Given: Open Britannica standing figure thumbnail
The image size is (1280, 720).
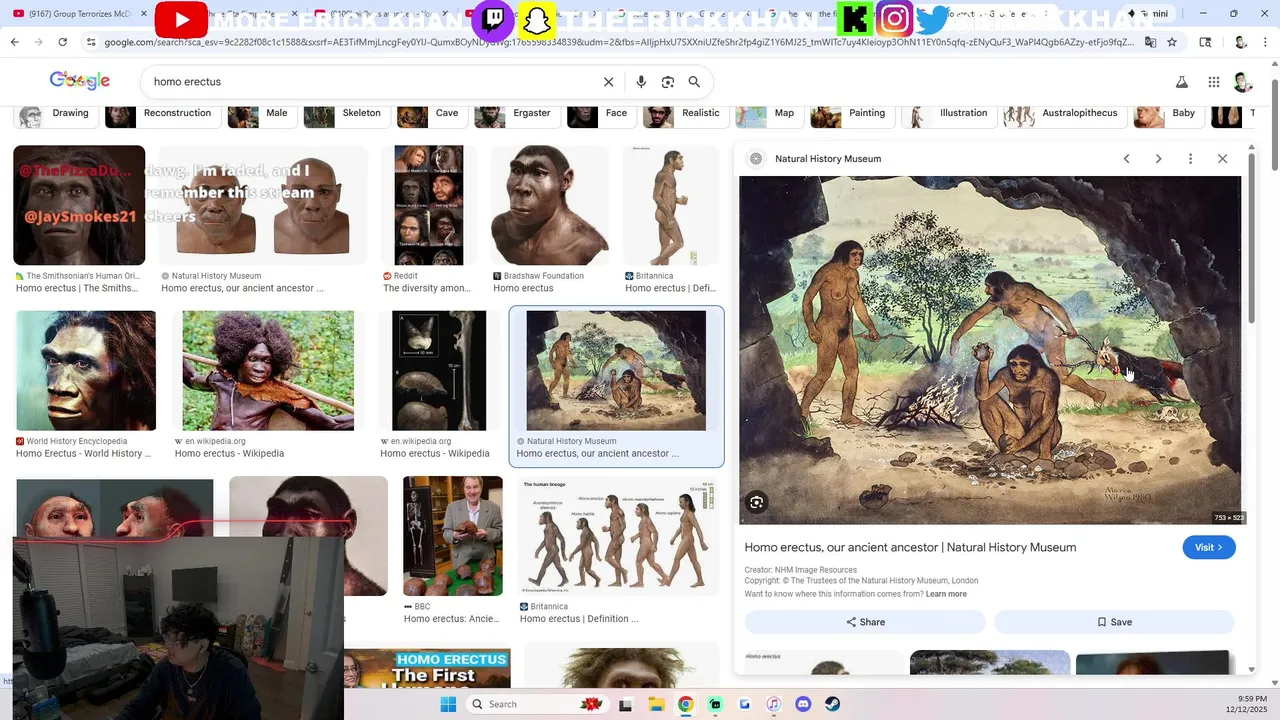Looking at the screenshot, I should (x=671, y=205).
